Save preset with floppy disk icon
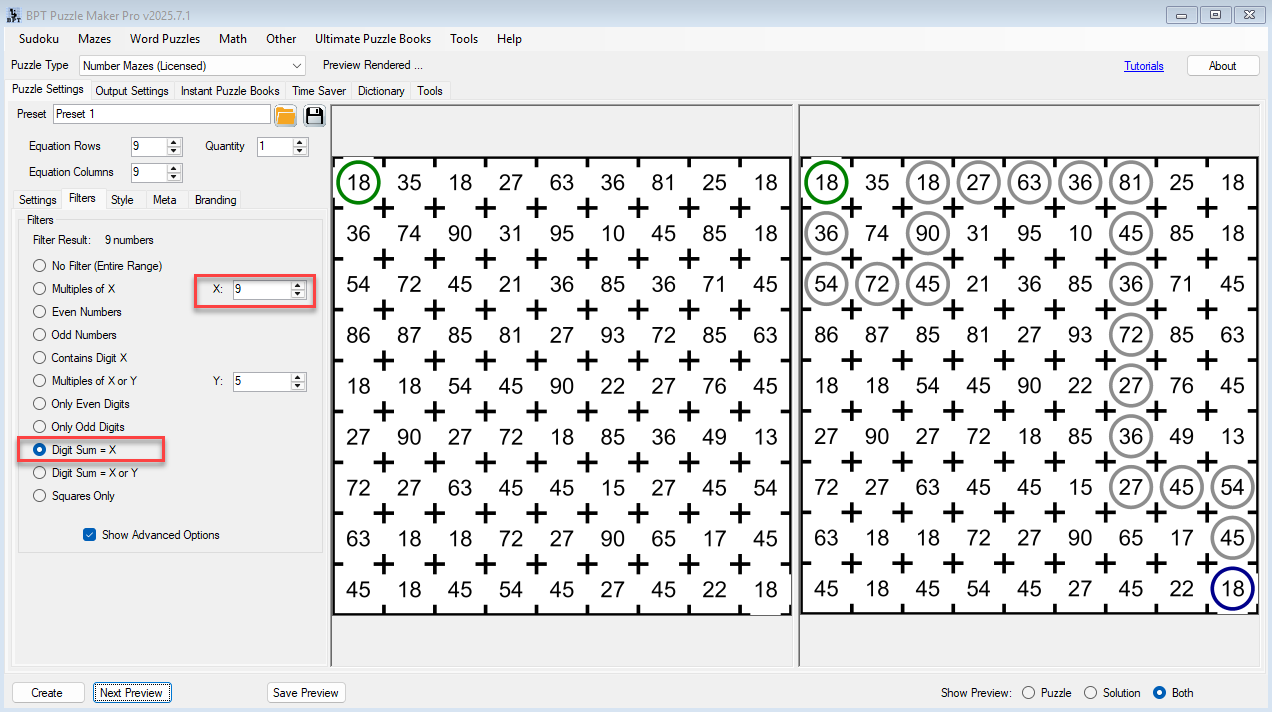 click(x=315, y=115)
